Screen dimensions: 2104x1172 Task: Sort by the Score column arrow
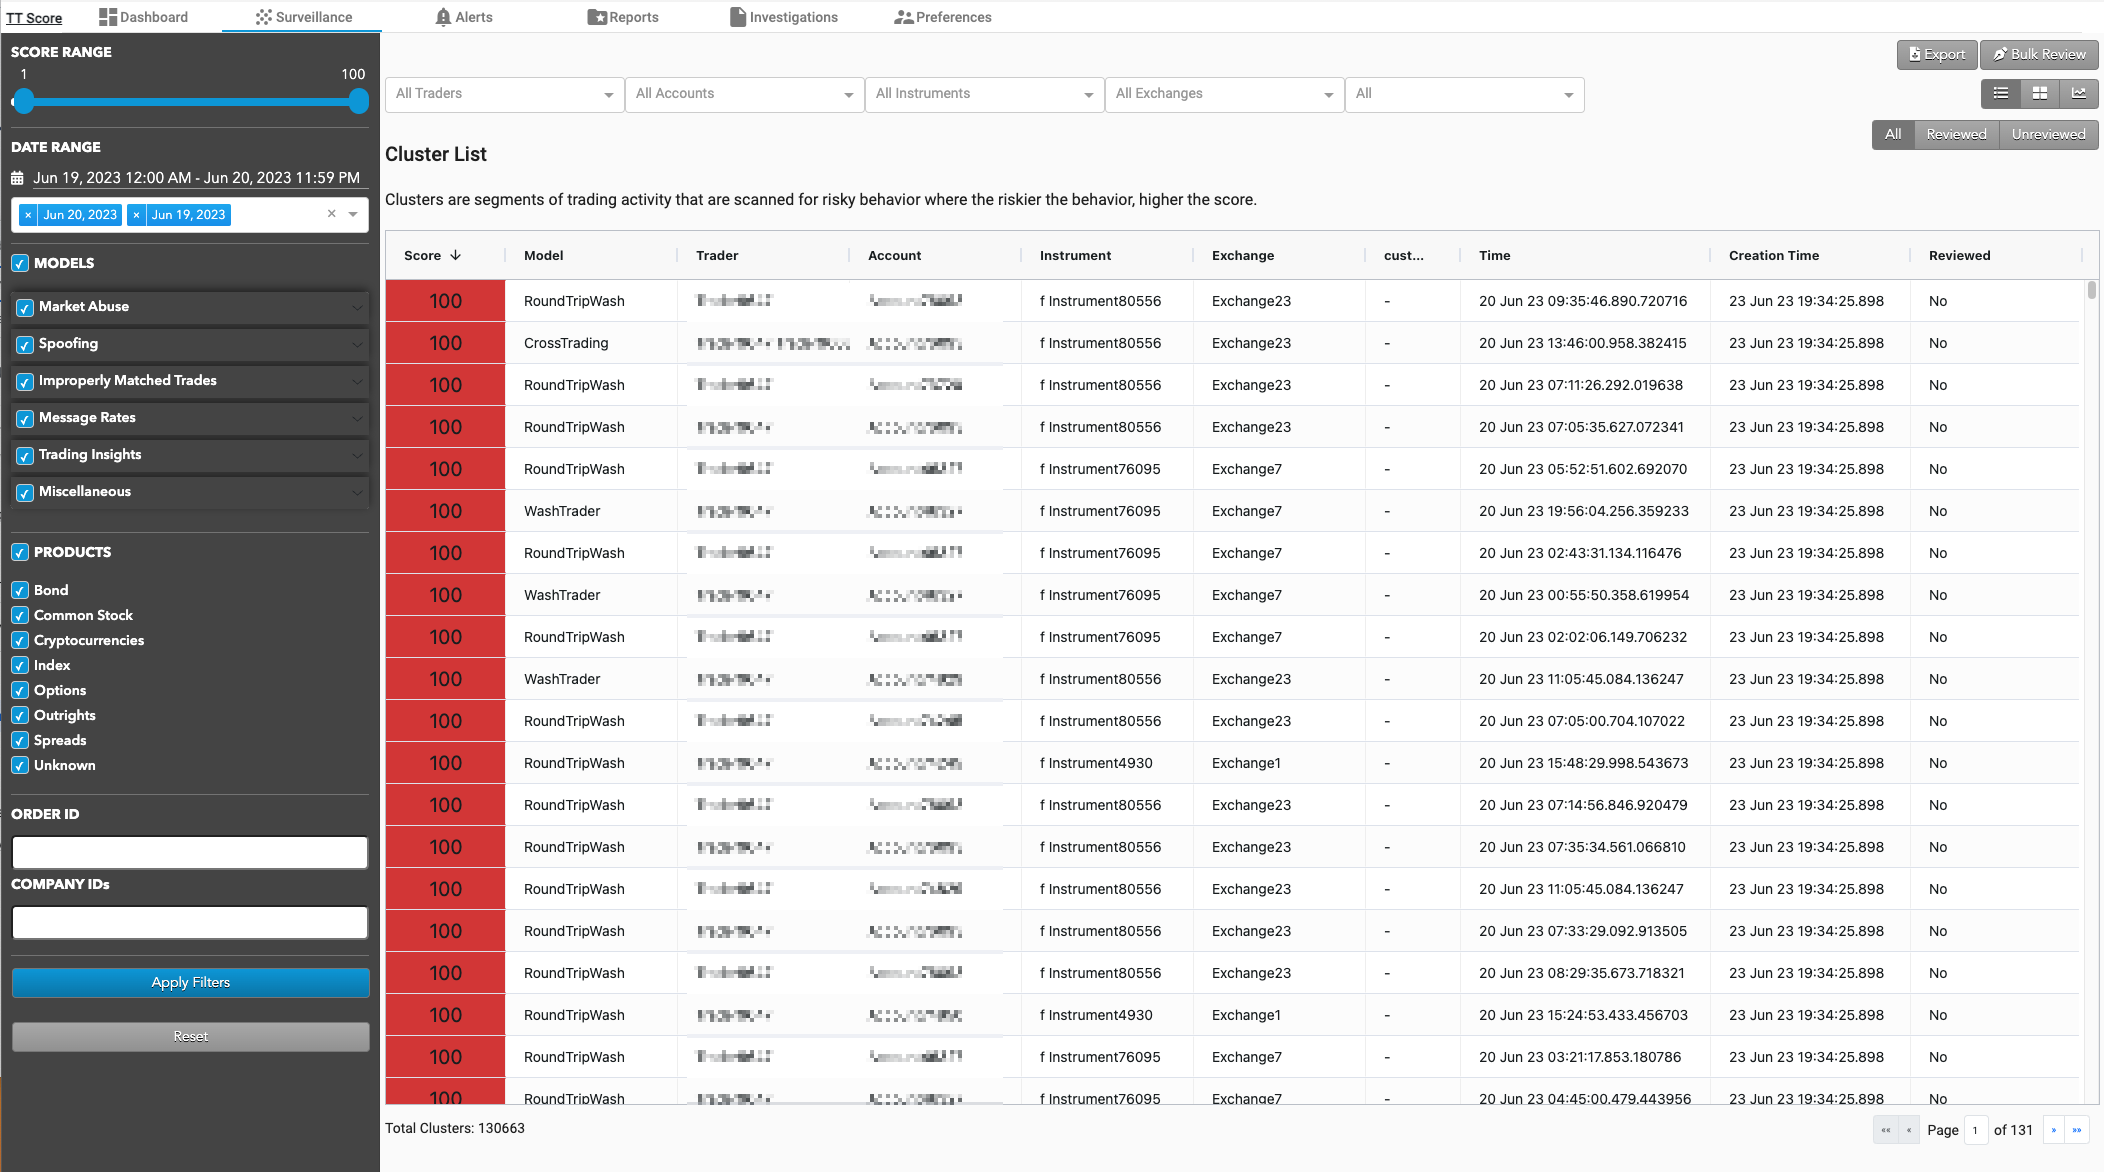pos(456,256)
